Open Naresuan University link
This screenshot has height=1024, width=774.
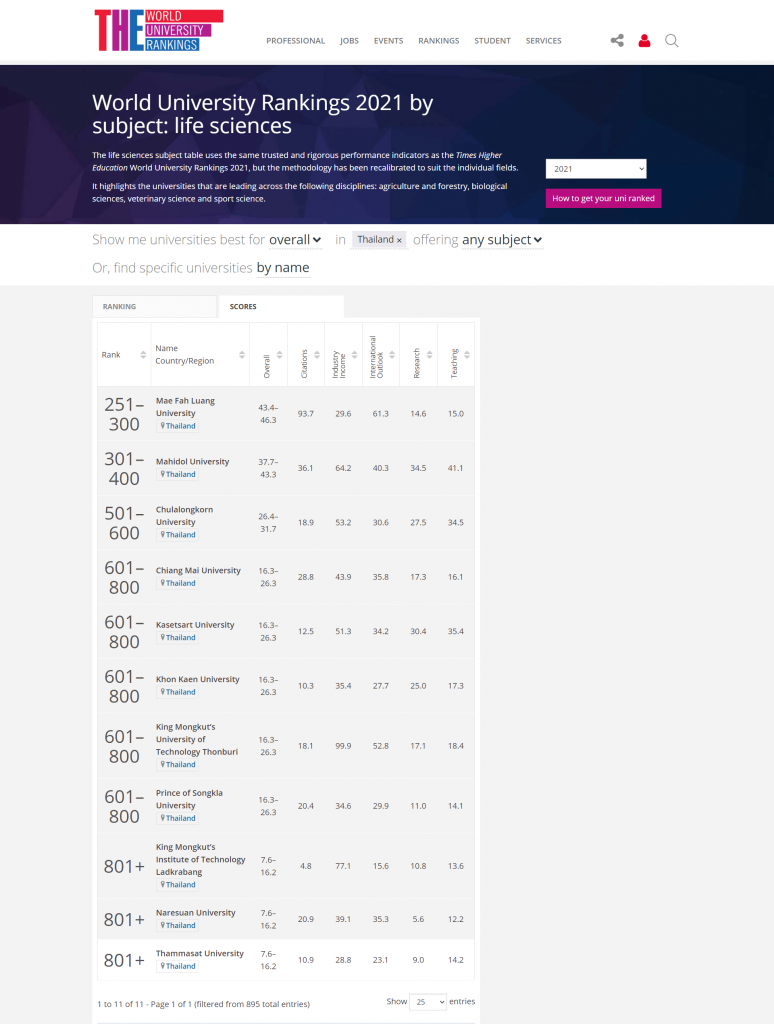(x=195, y=913)
